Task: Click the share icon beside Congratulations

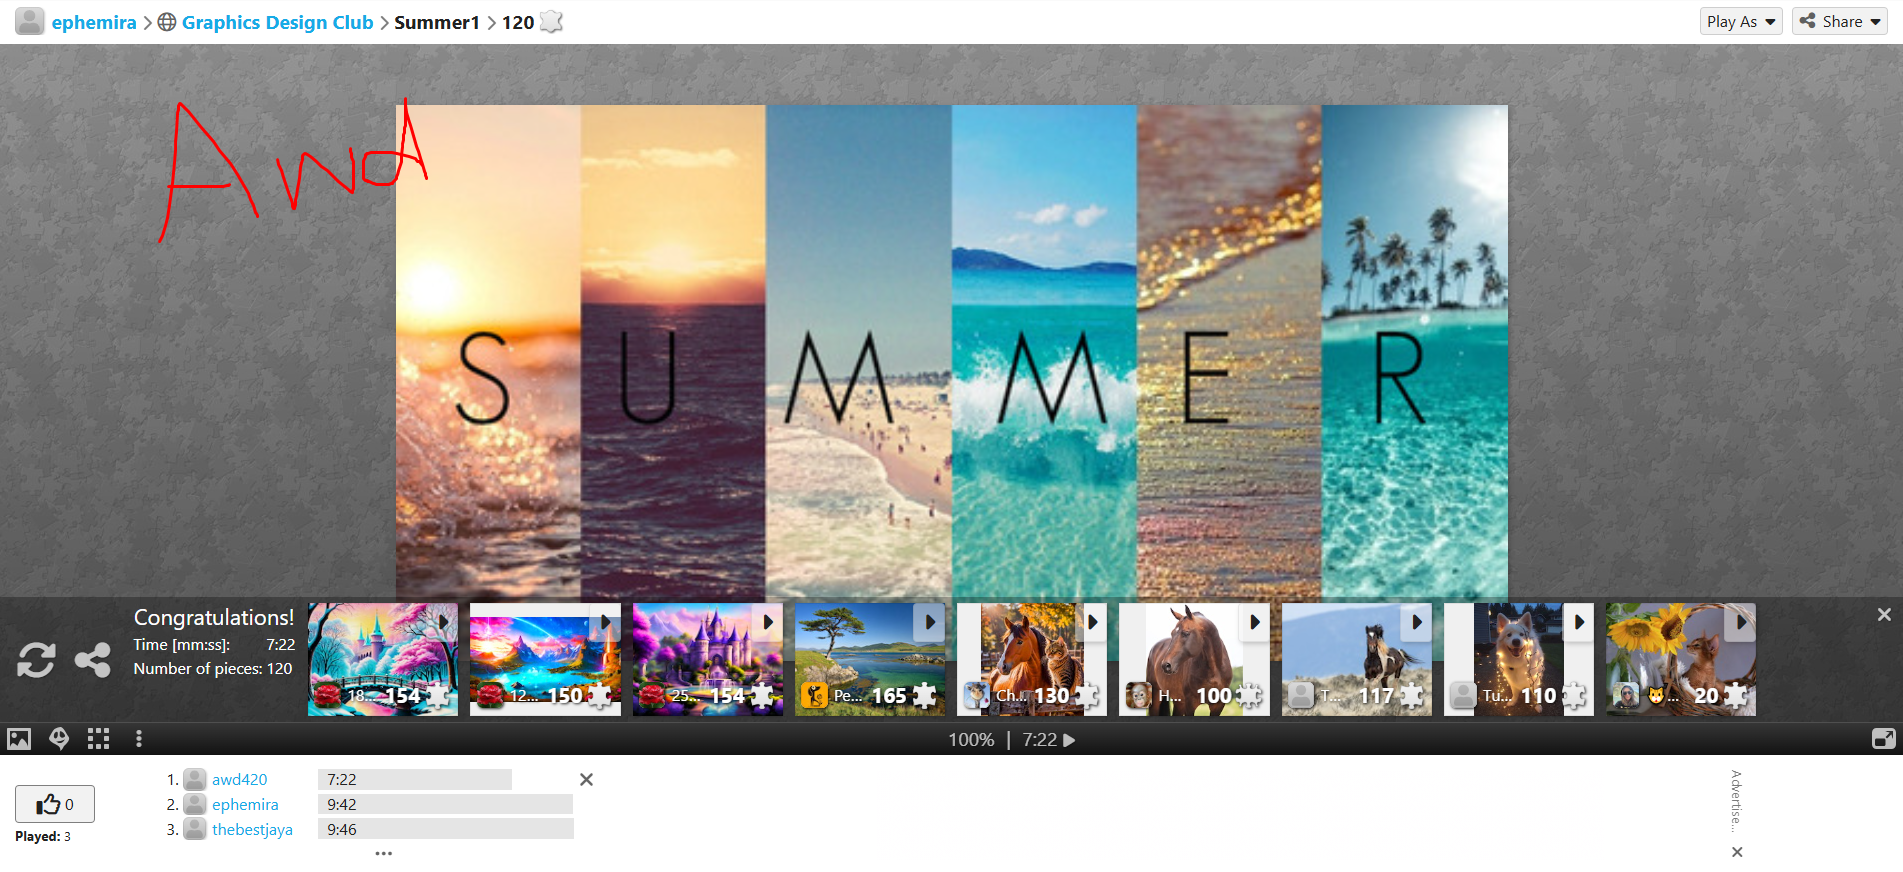Action: (93, 660)
